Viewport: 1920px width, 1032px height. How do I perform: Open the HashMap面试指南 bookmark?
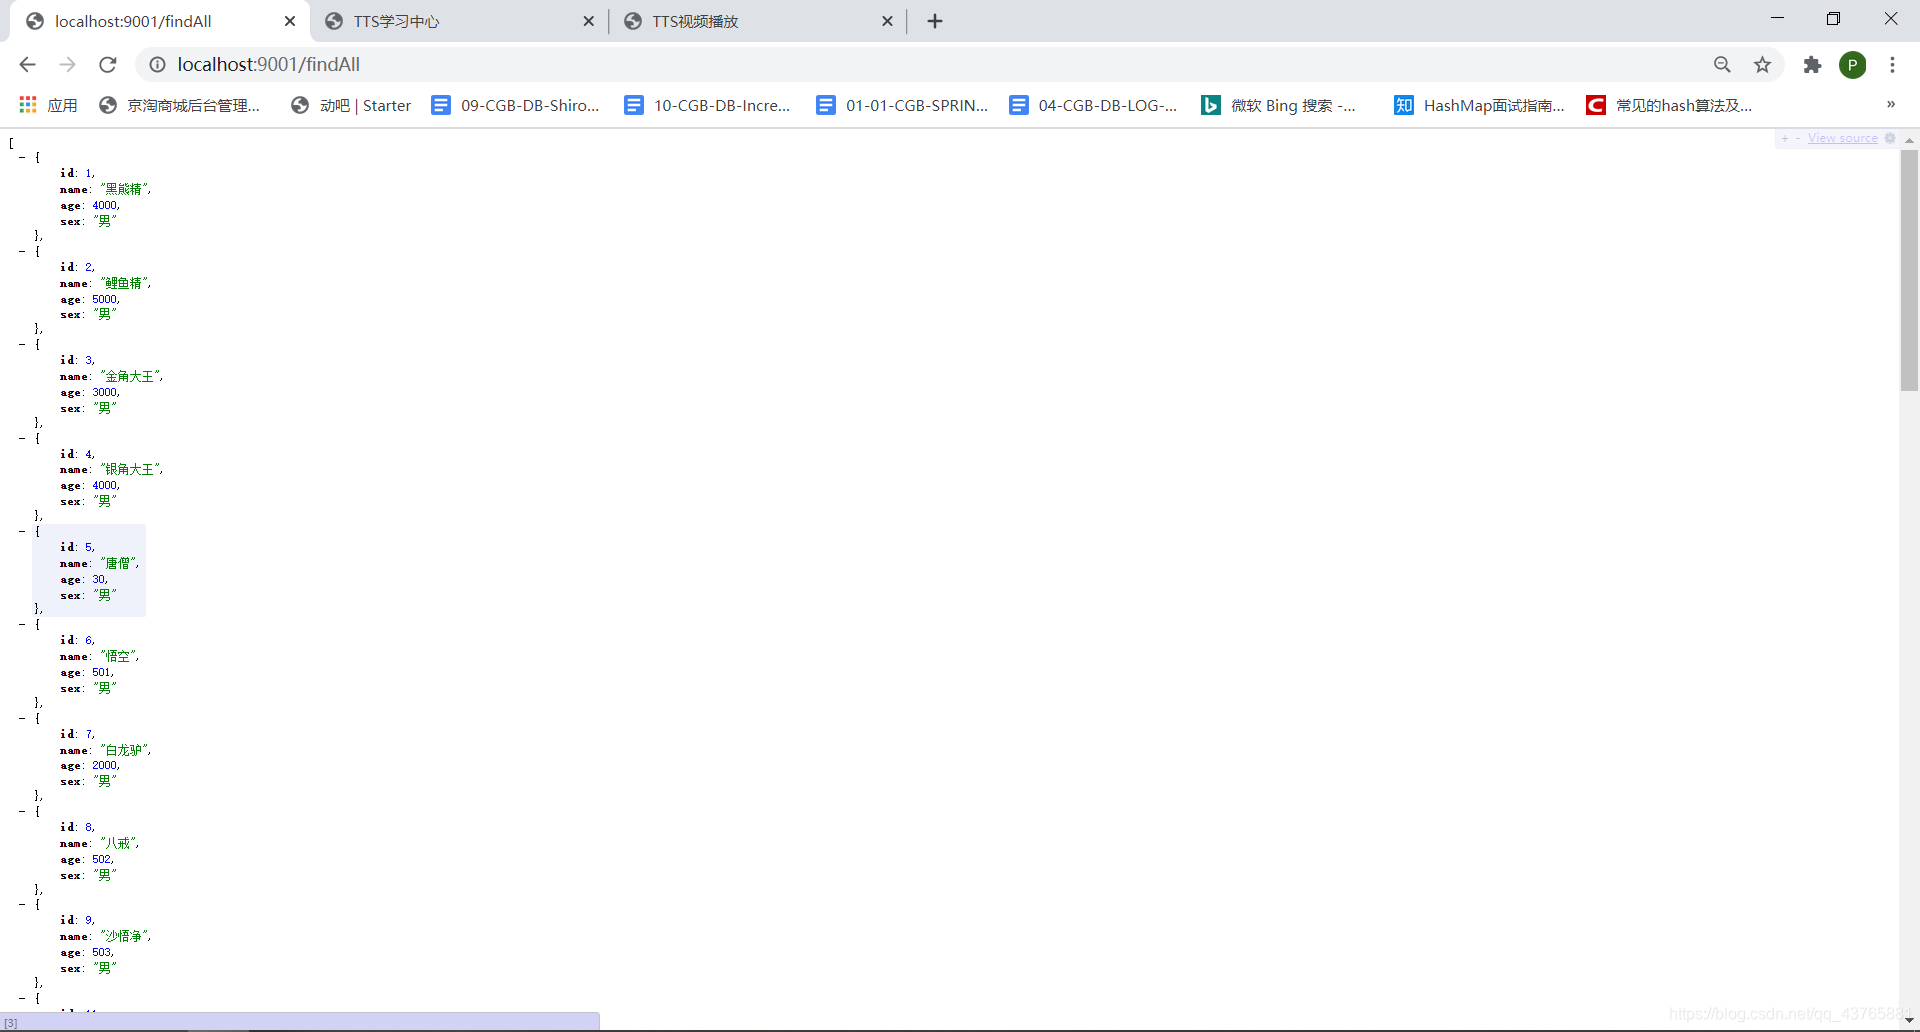point(1480,105)
